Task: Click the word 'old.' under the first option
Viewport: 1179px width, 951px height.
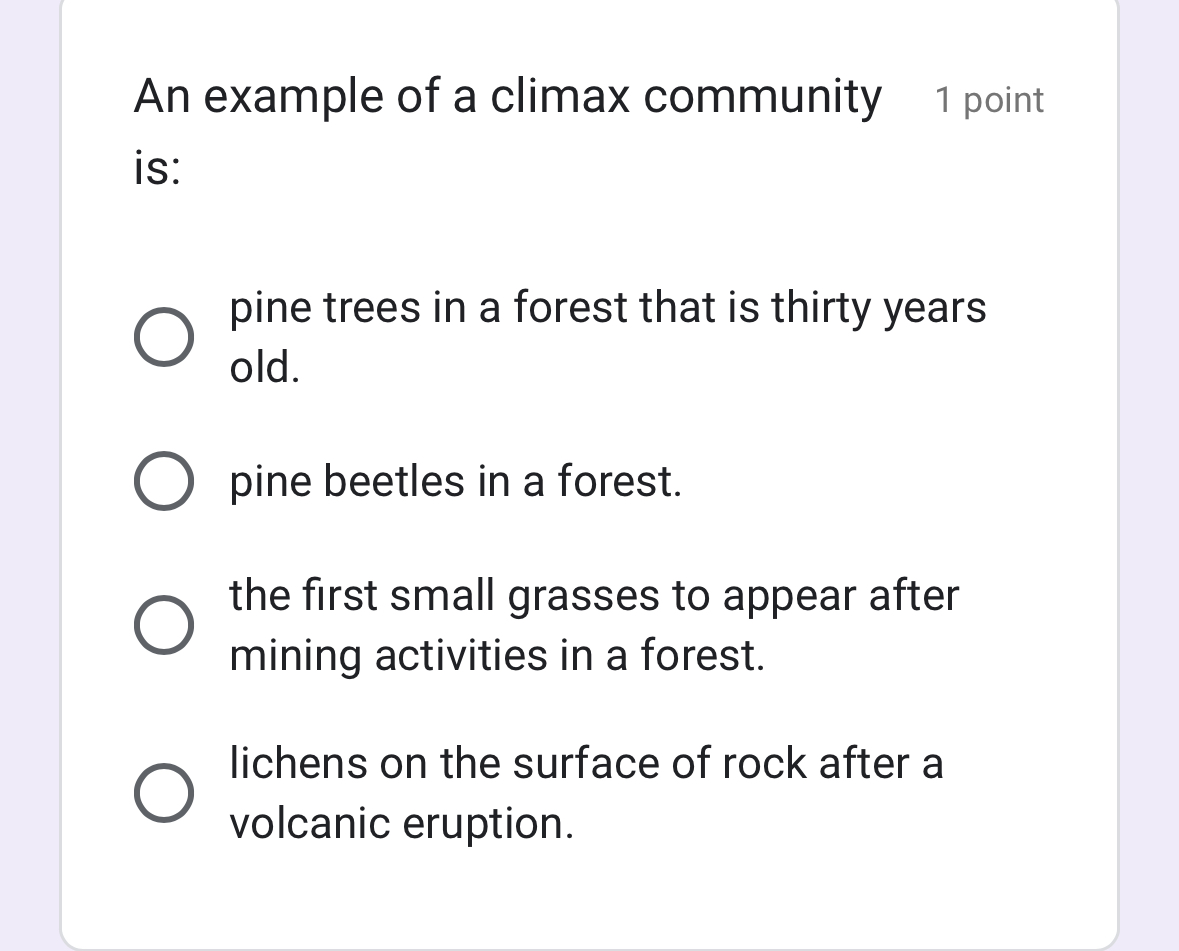Action: pos(262,369)
